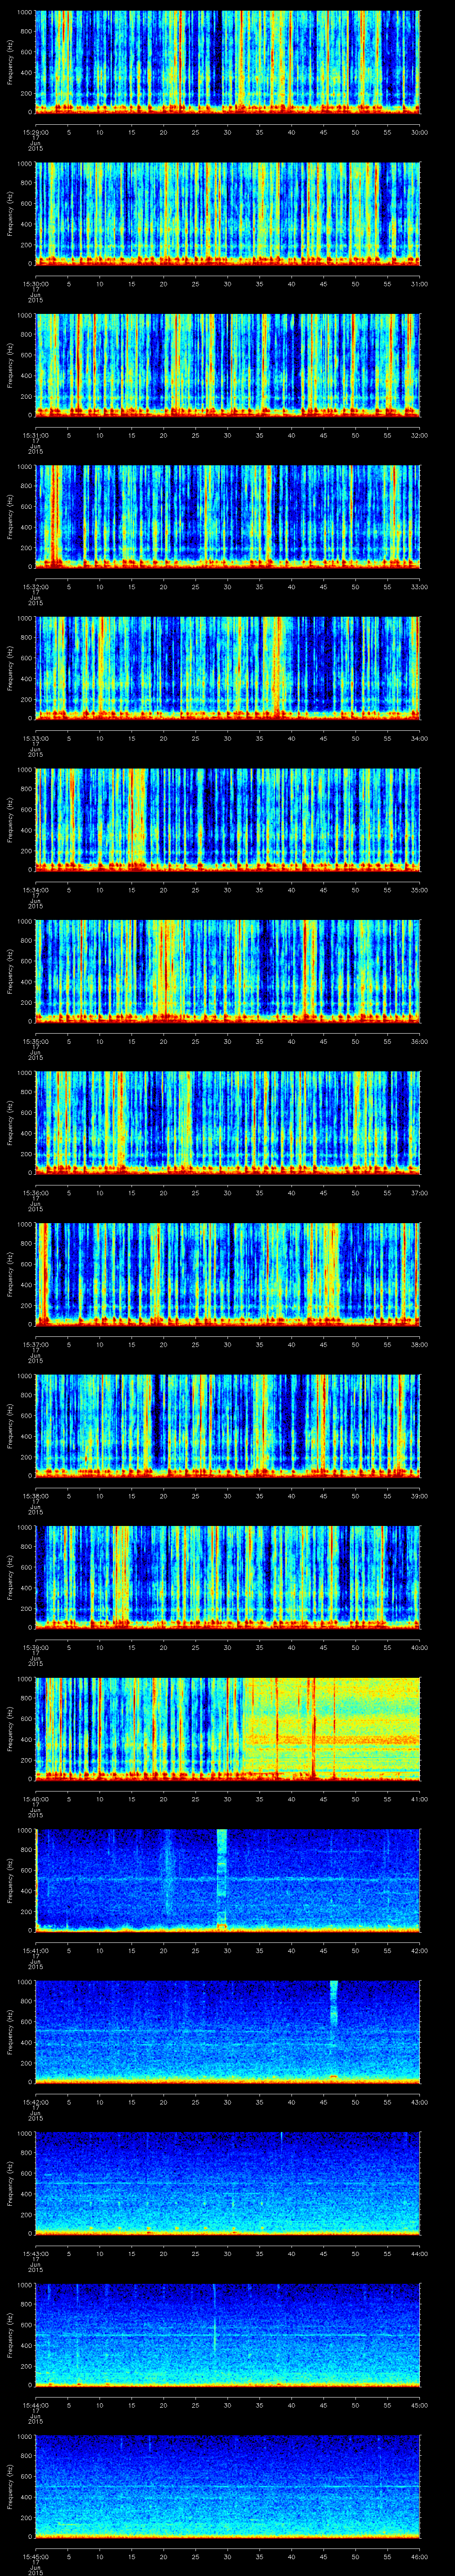Image resolution: width=455 pixels, height=2576 pixels.
Task: Click the 15:33:00 start time label
Action: (x=36, y=738)
